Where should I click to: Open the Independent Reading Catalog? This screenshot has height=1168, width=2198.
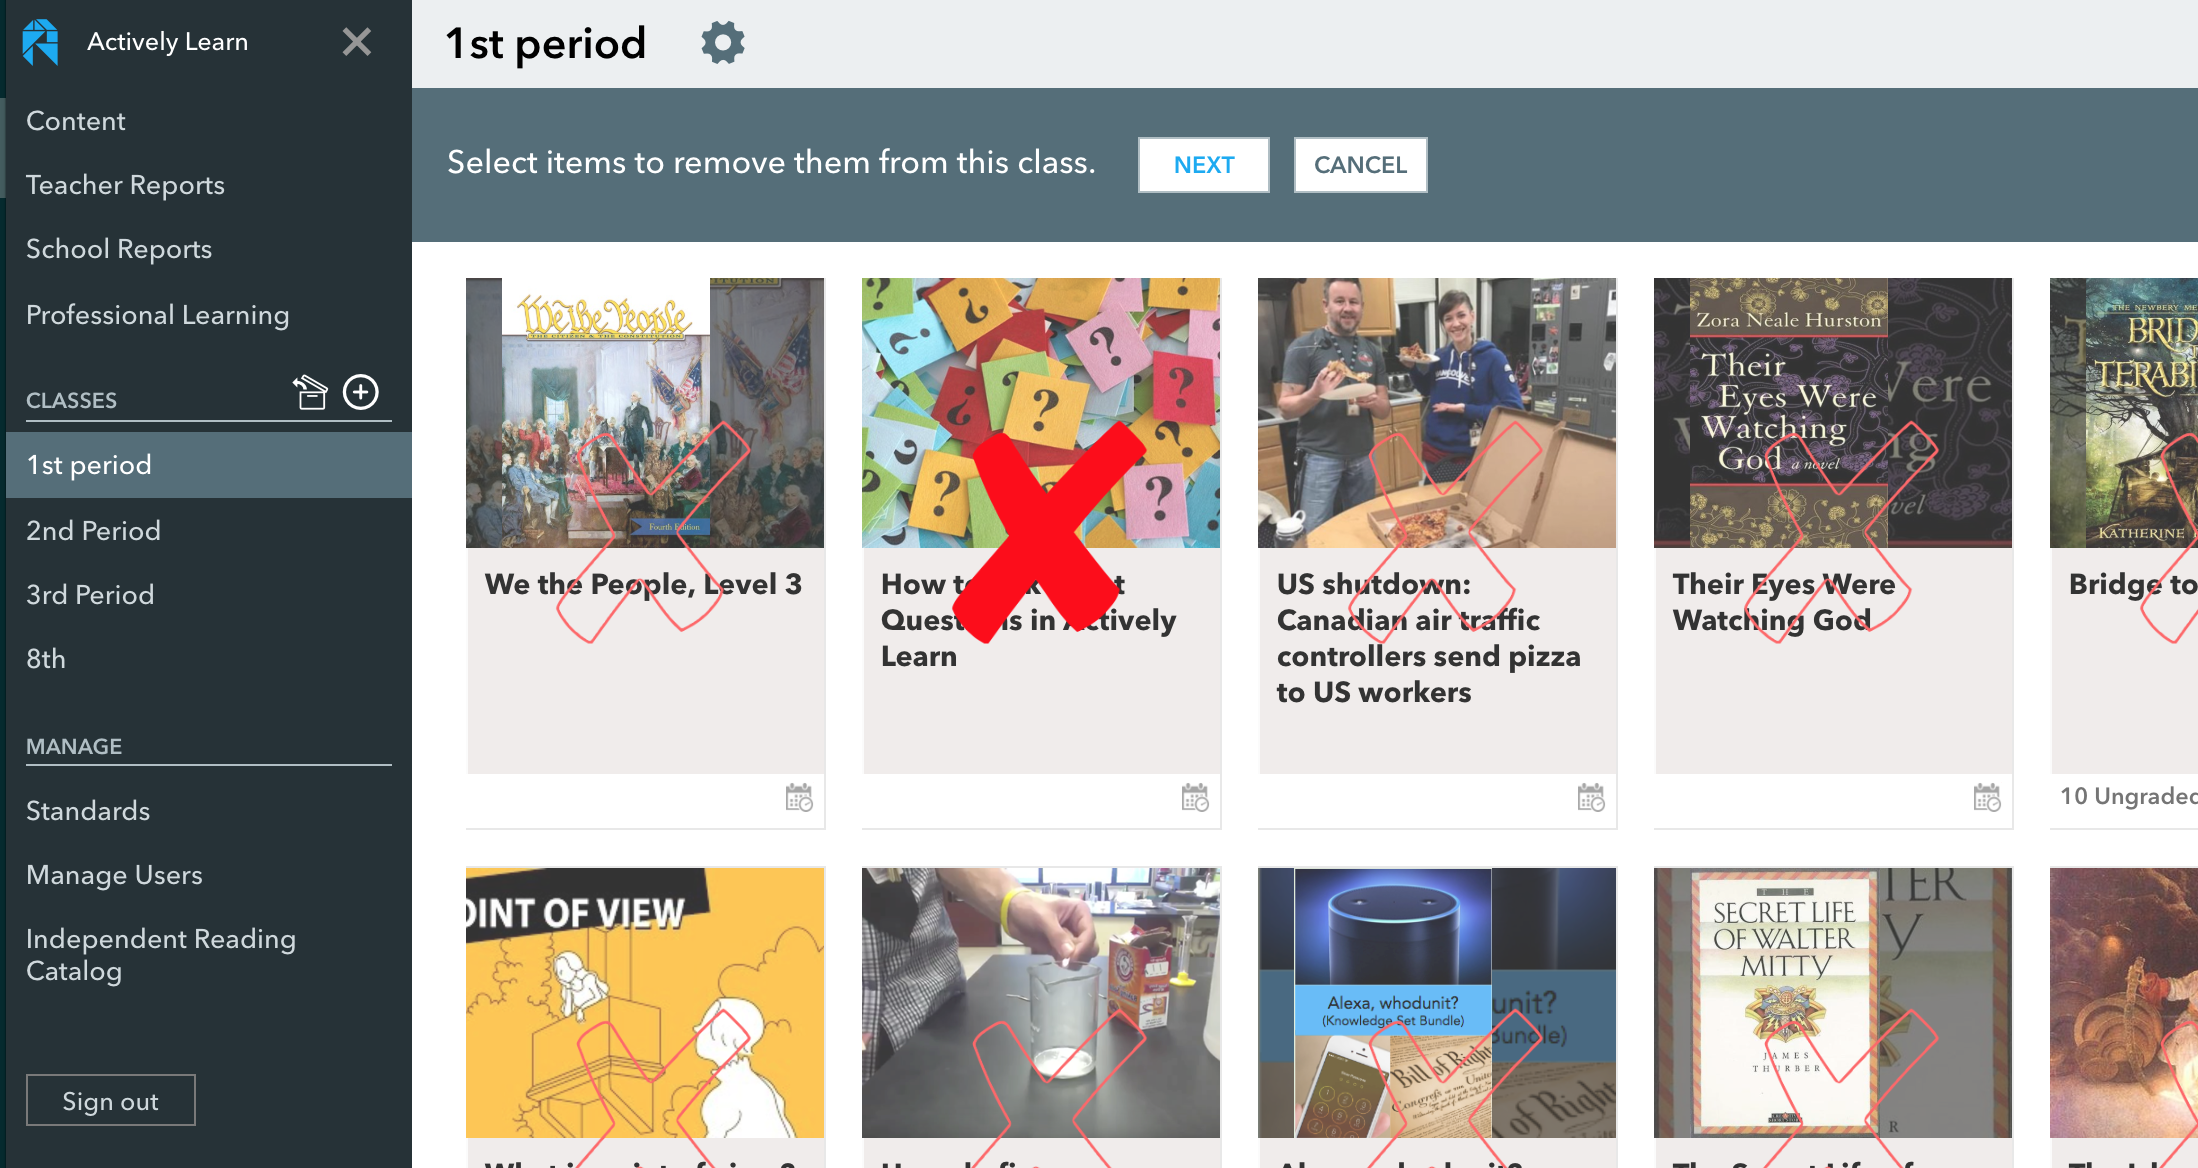point(160,955)
